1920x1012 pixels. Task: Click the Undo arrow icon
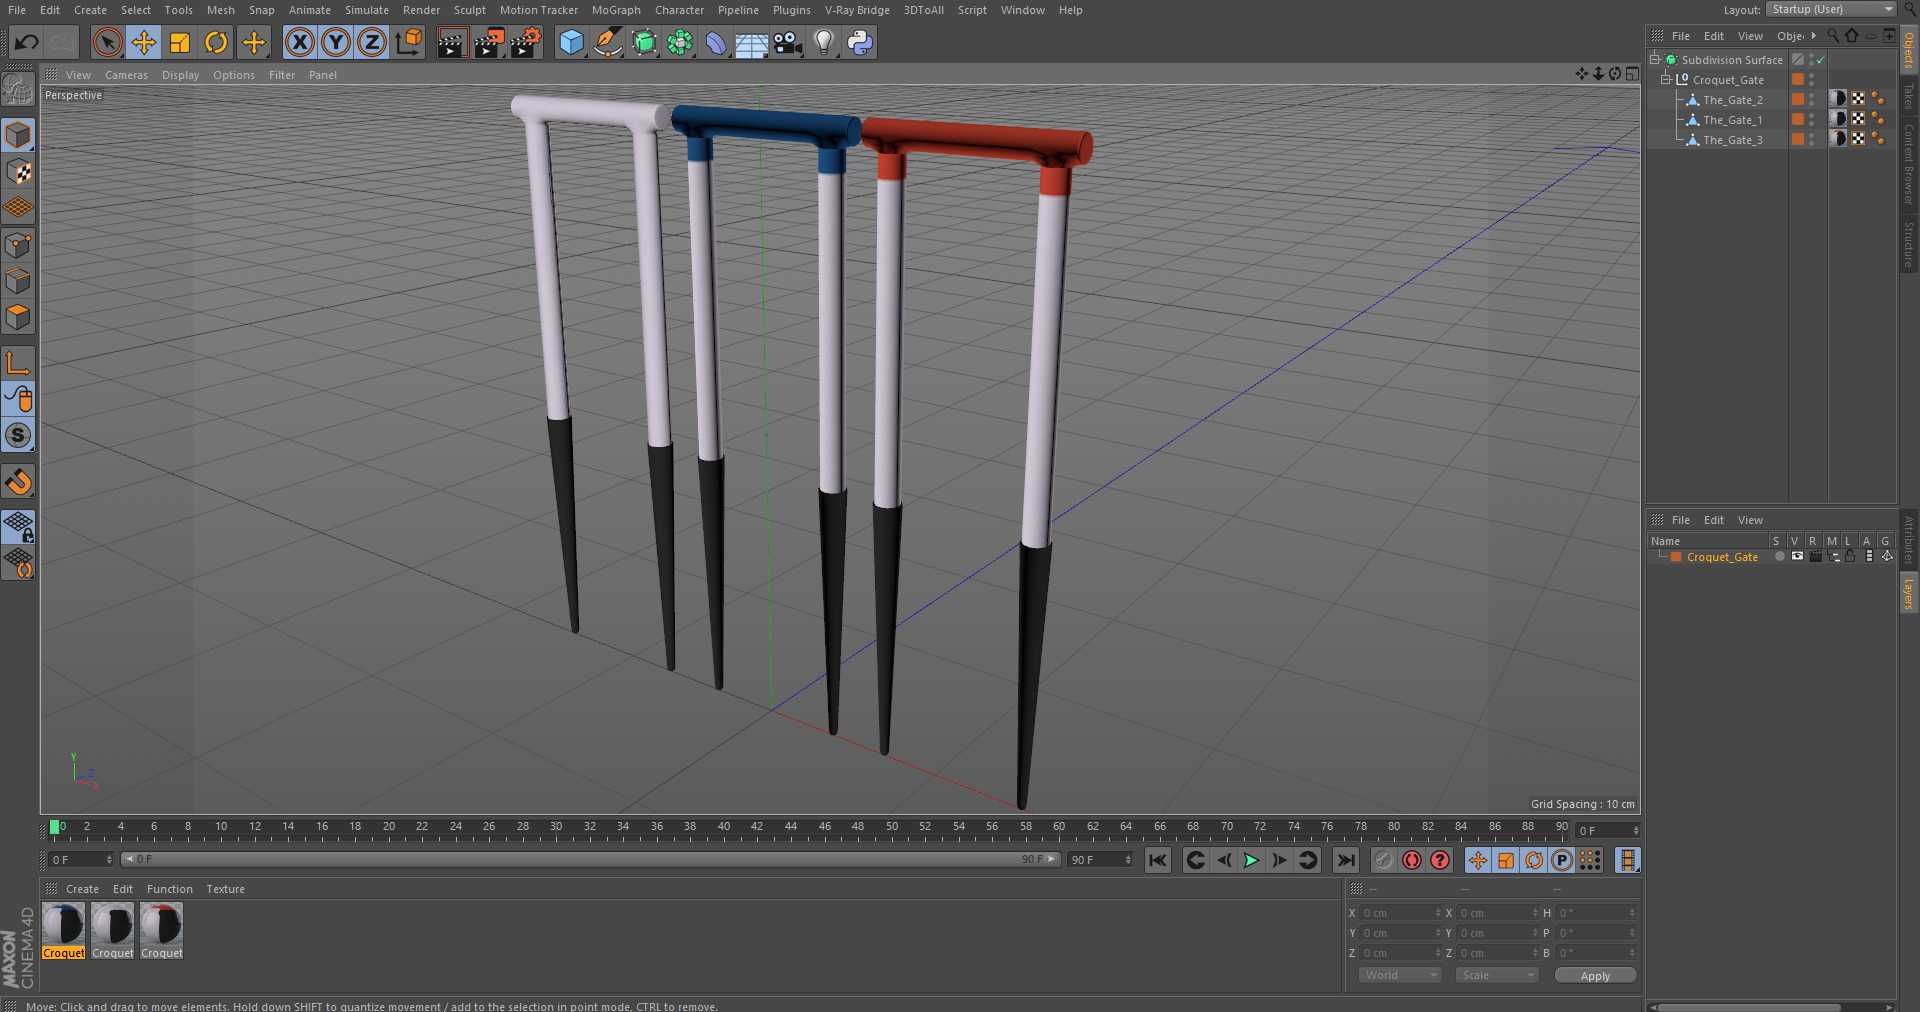tap(27, 42)
